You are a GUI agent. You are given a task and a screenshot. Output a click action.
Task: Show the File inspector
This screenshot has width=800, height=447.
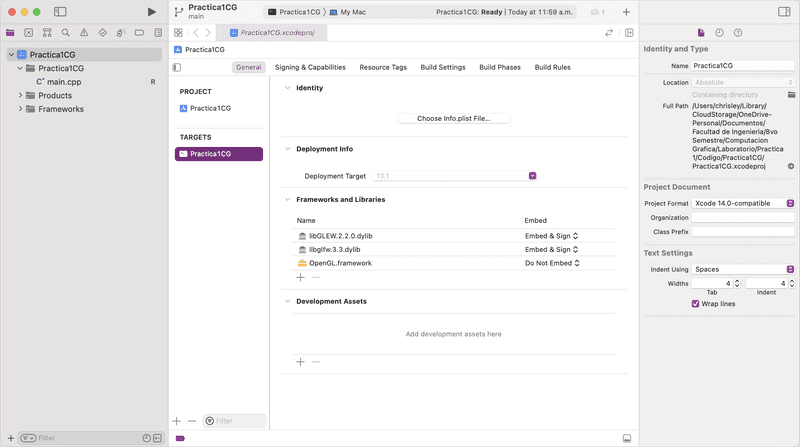701,33
